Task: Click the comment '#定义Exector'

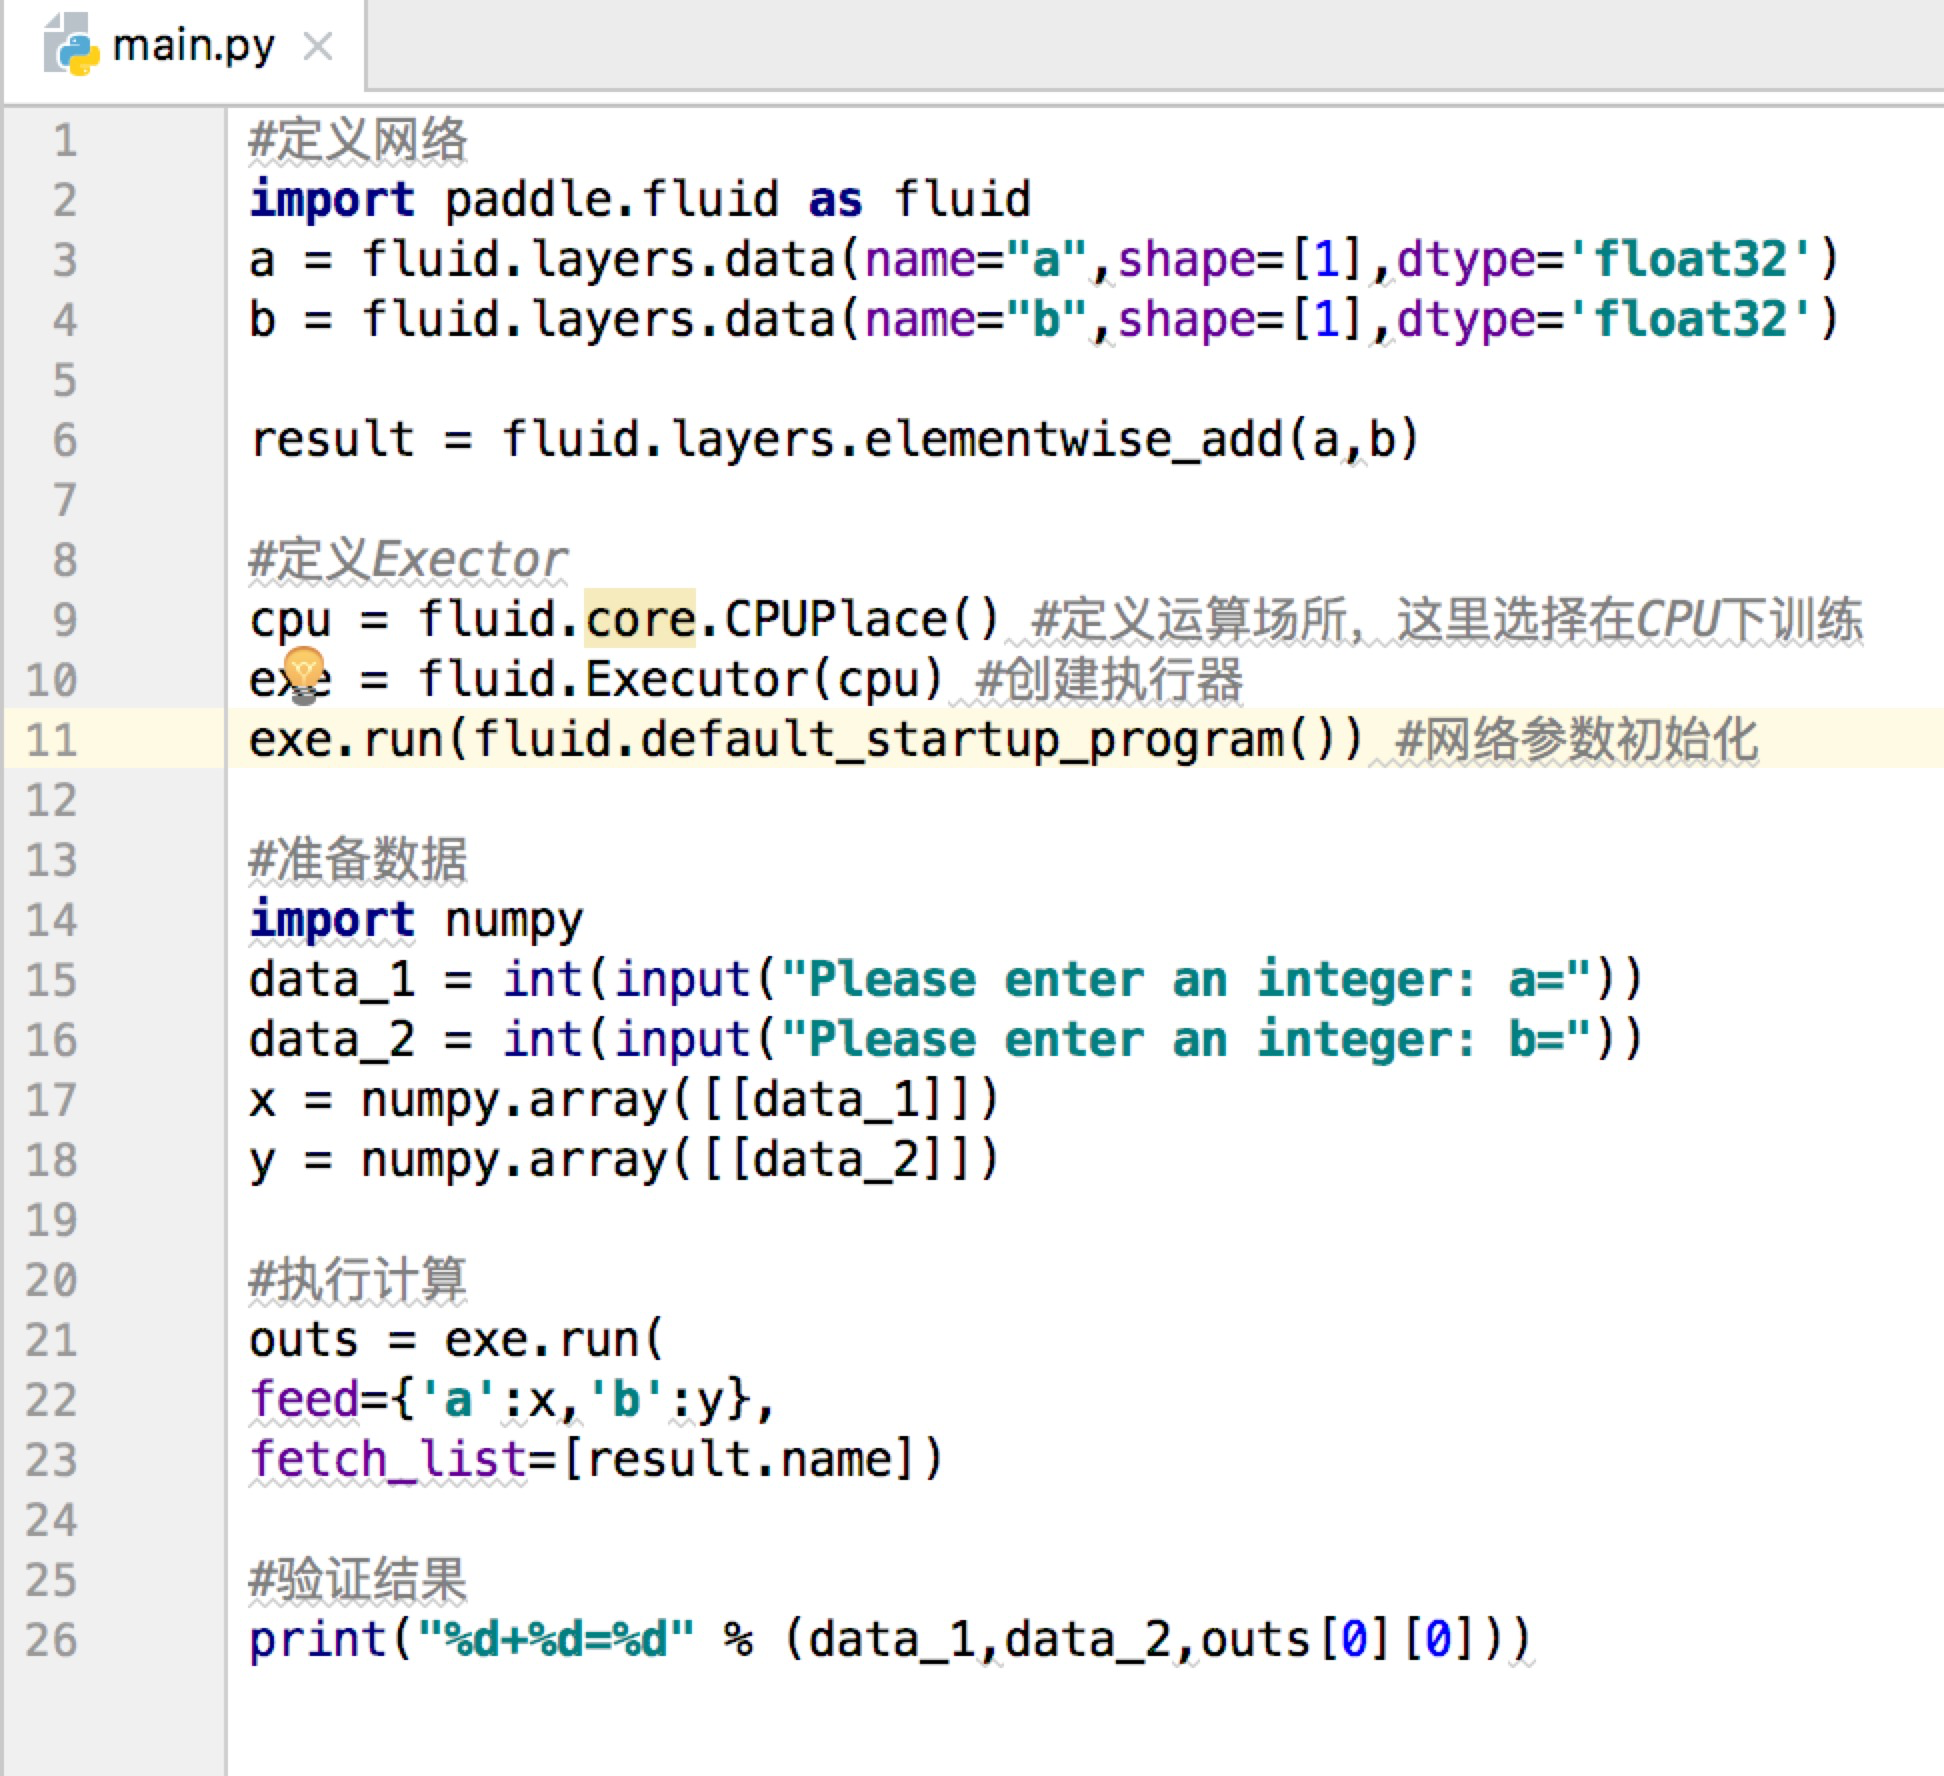Action: [408, 560]
